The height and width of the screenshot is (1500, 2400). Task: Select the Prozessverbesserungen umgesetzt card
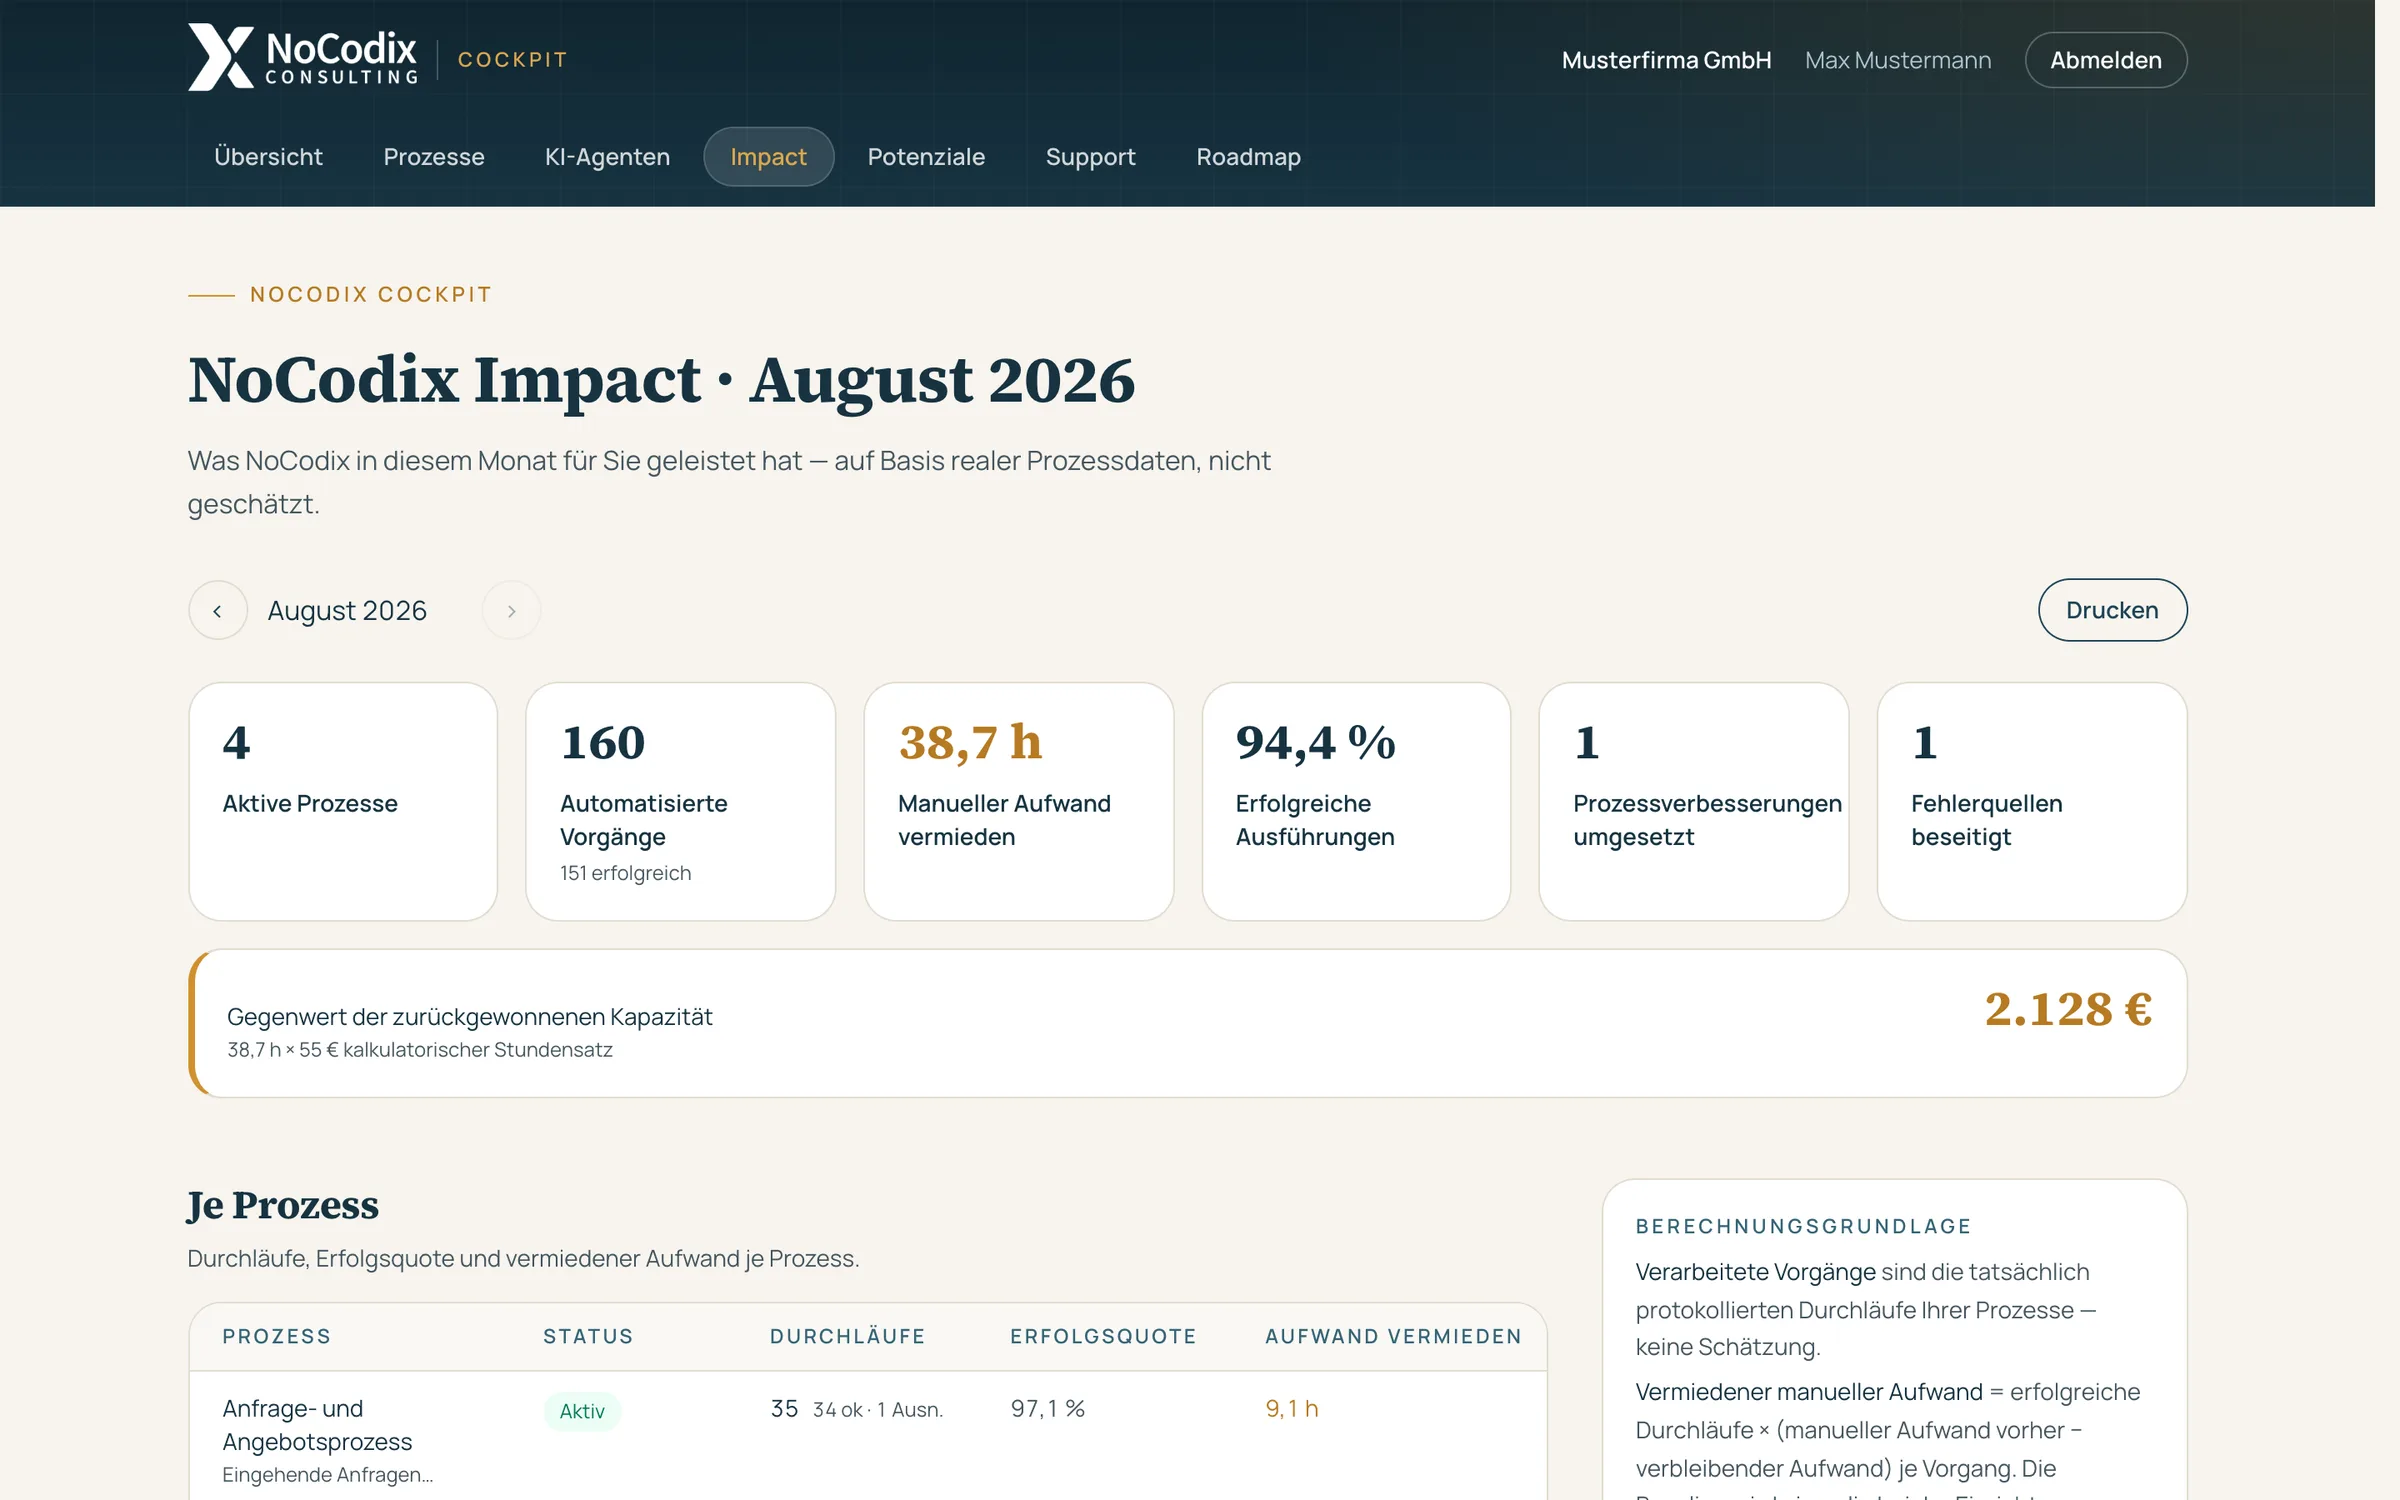tap(1694, 802)
